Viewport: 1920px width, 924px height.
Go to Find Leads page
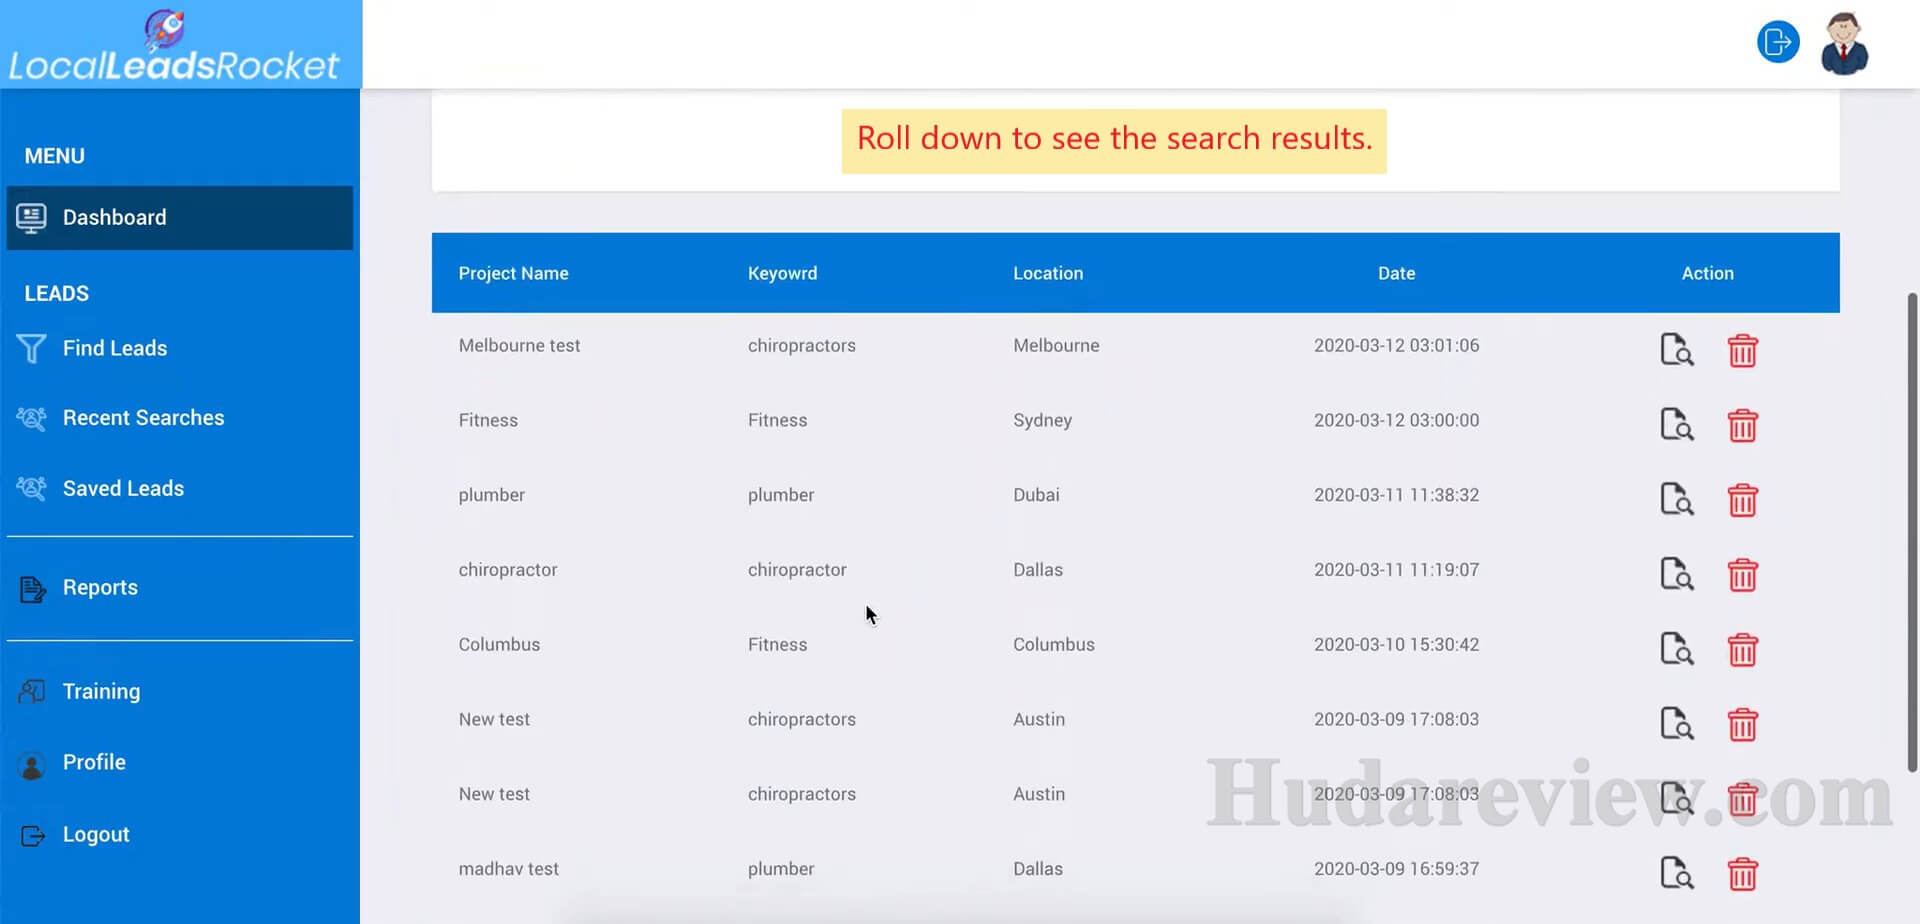pyautogui.click(x=114, y=348)
